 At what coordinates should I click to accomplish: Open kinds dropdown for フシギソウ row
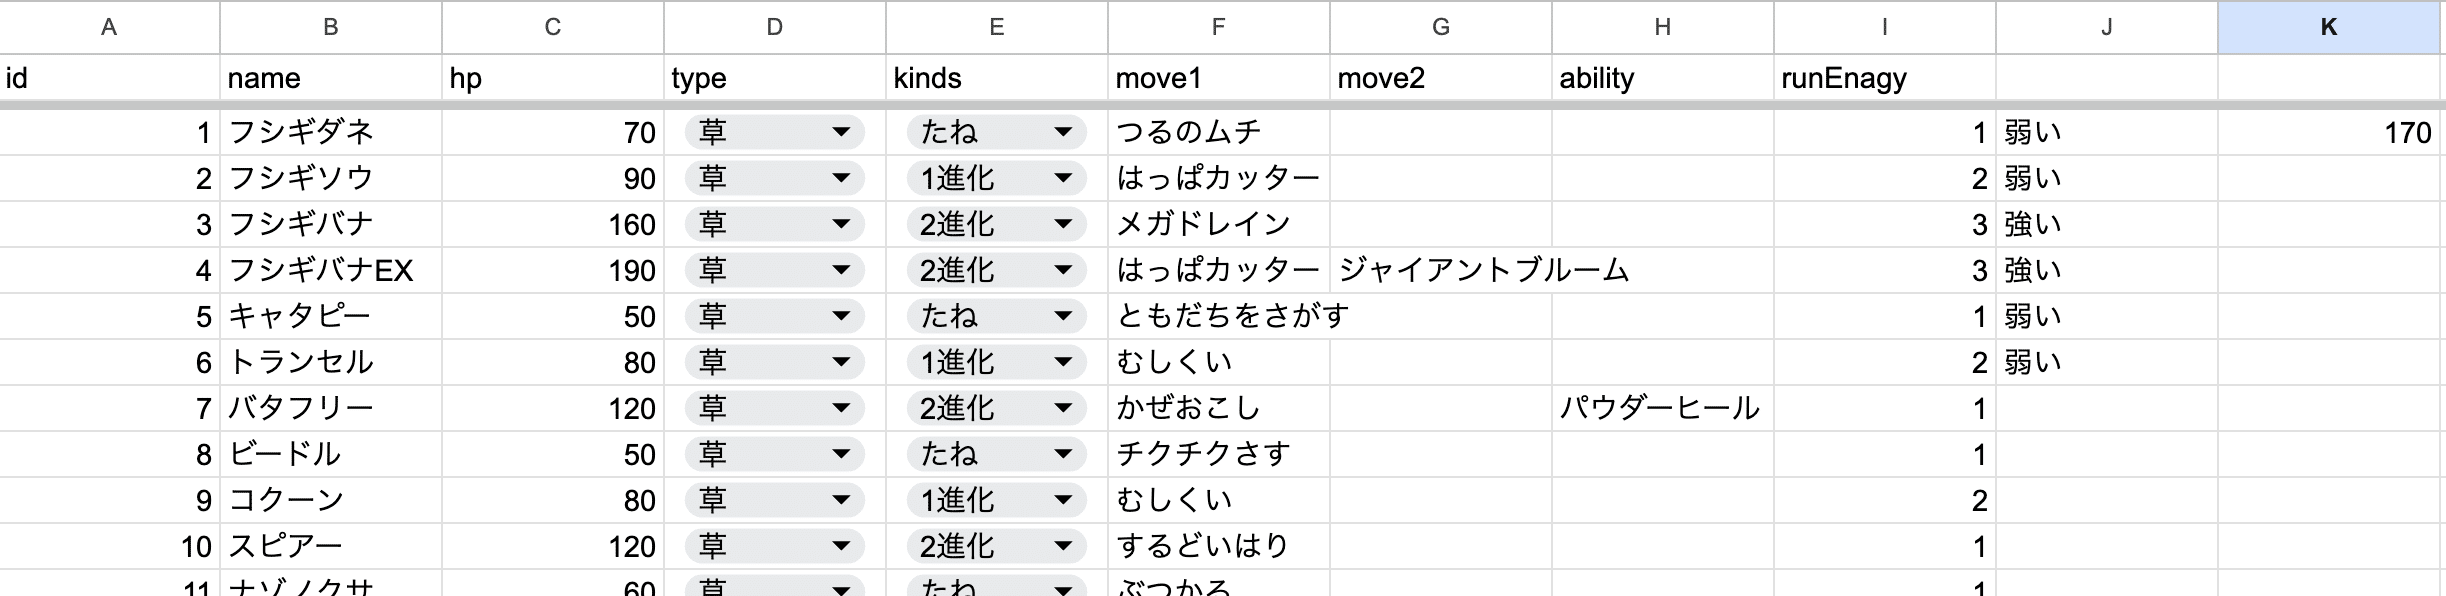tap(996, 178)
